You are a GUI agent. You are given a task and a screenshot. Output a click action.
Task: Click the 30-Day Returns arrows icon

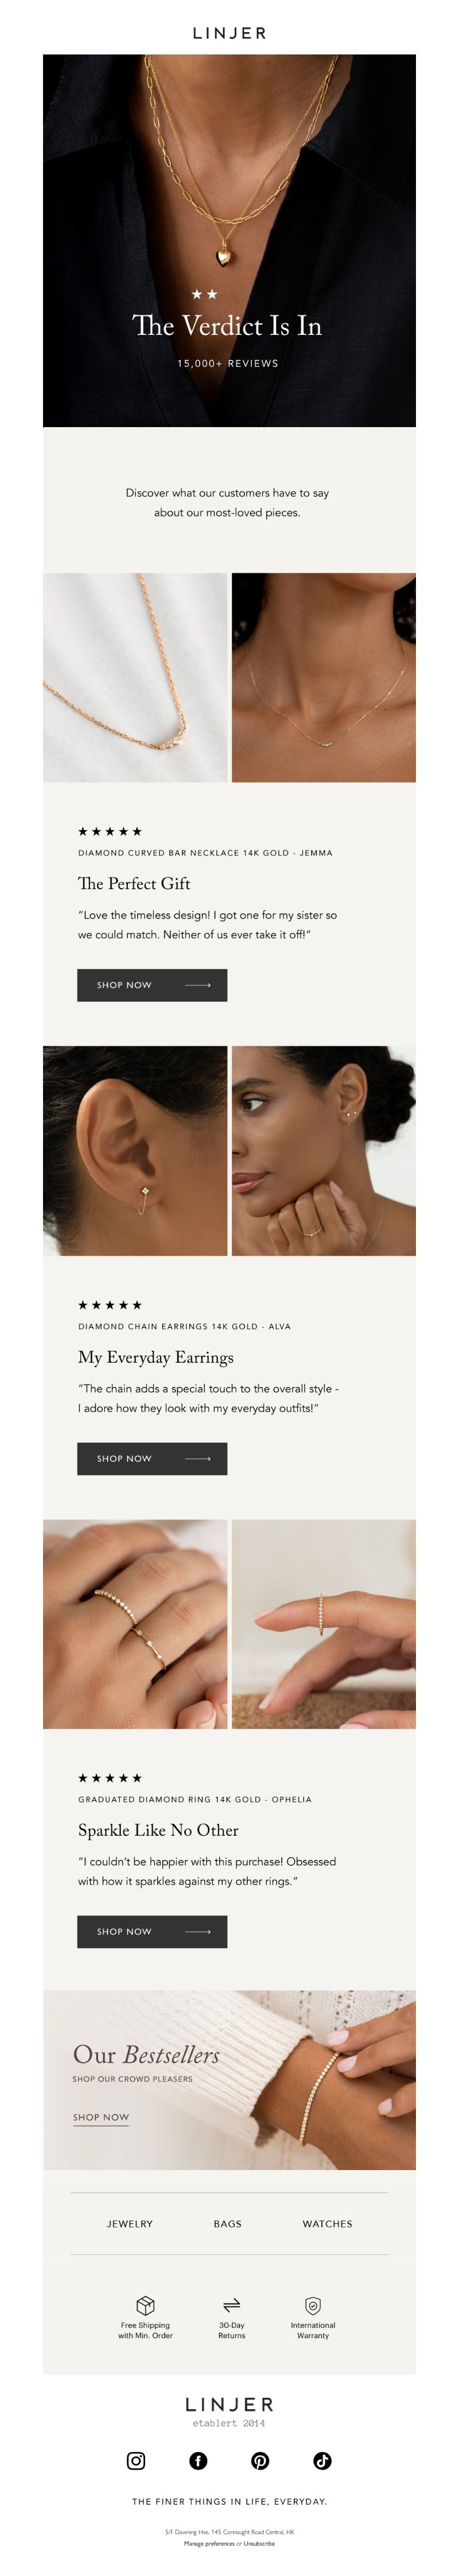click(x=231, y=2305)
